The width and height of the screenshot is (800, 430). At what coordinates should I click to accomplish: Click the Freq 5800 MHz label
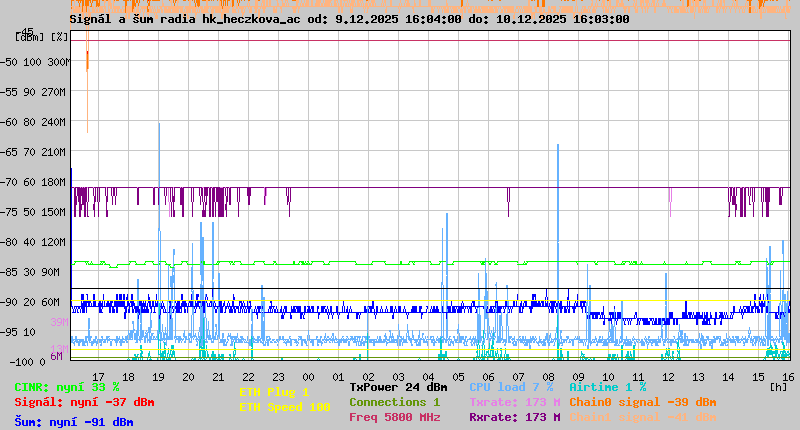394,417
